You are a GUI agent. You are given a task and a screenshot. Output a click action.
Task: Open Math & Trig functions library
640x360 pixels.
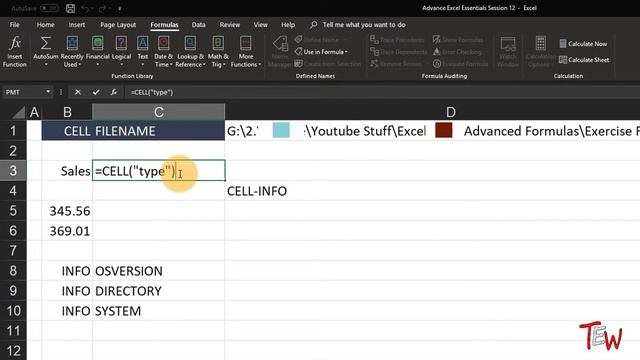(x=218, y=51)
